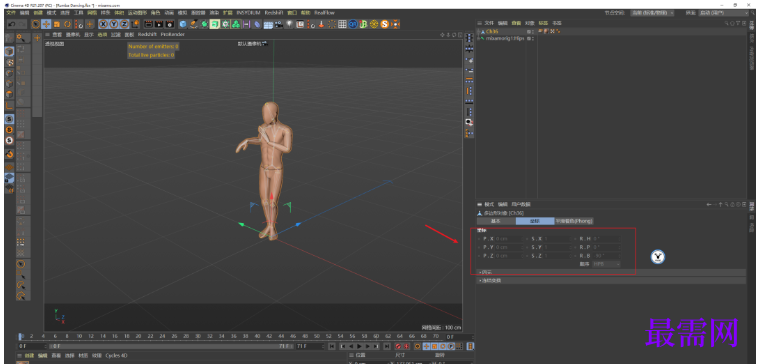Click the orange S icon in top toolbar
Image resolution: width=757 pixels, height=364 pixels.
pos(385,24)
